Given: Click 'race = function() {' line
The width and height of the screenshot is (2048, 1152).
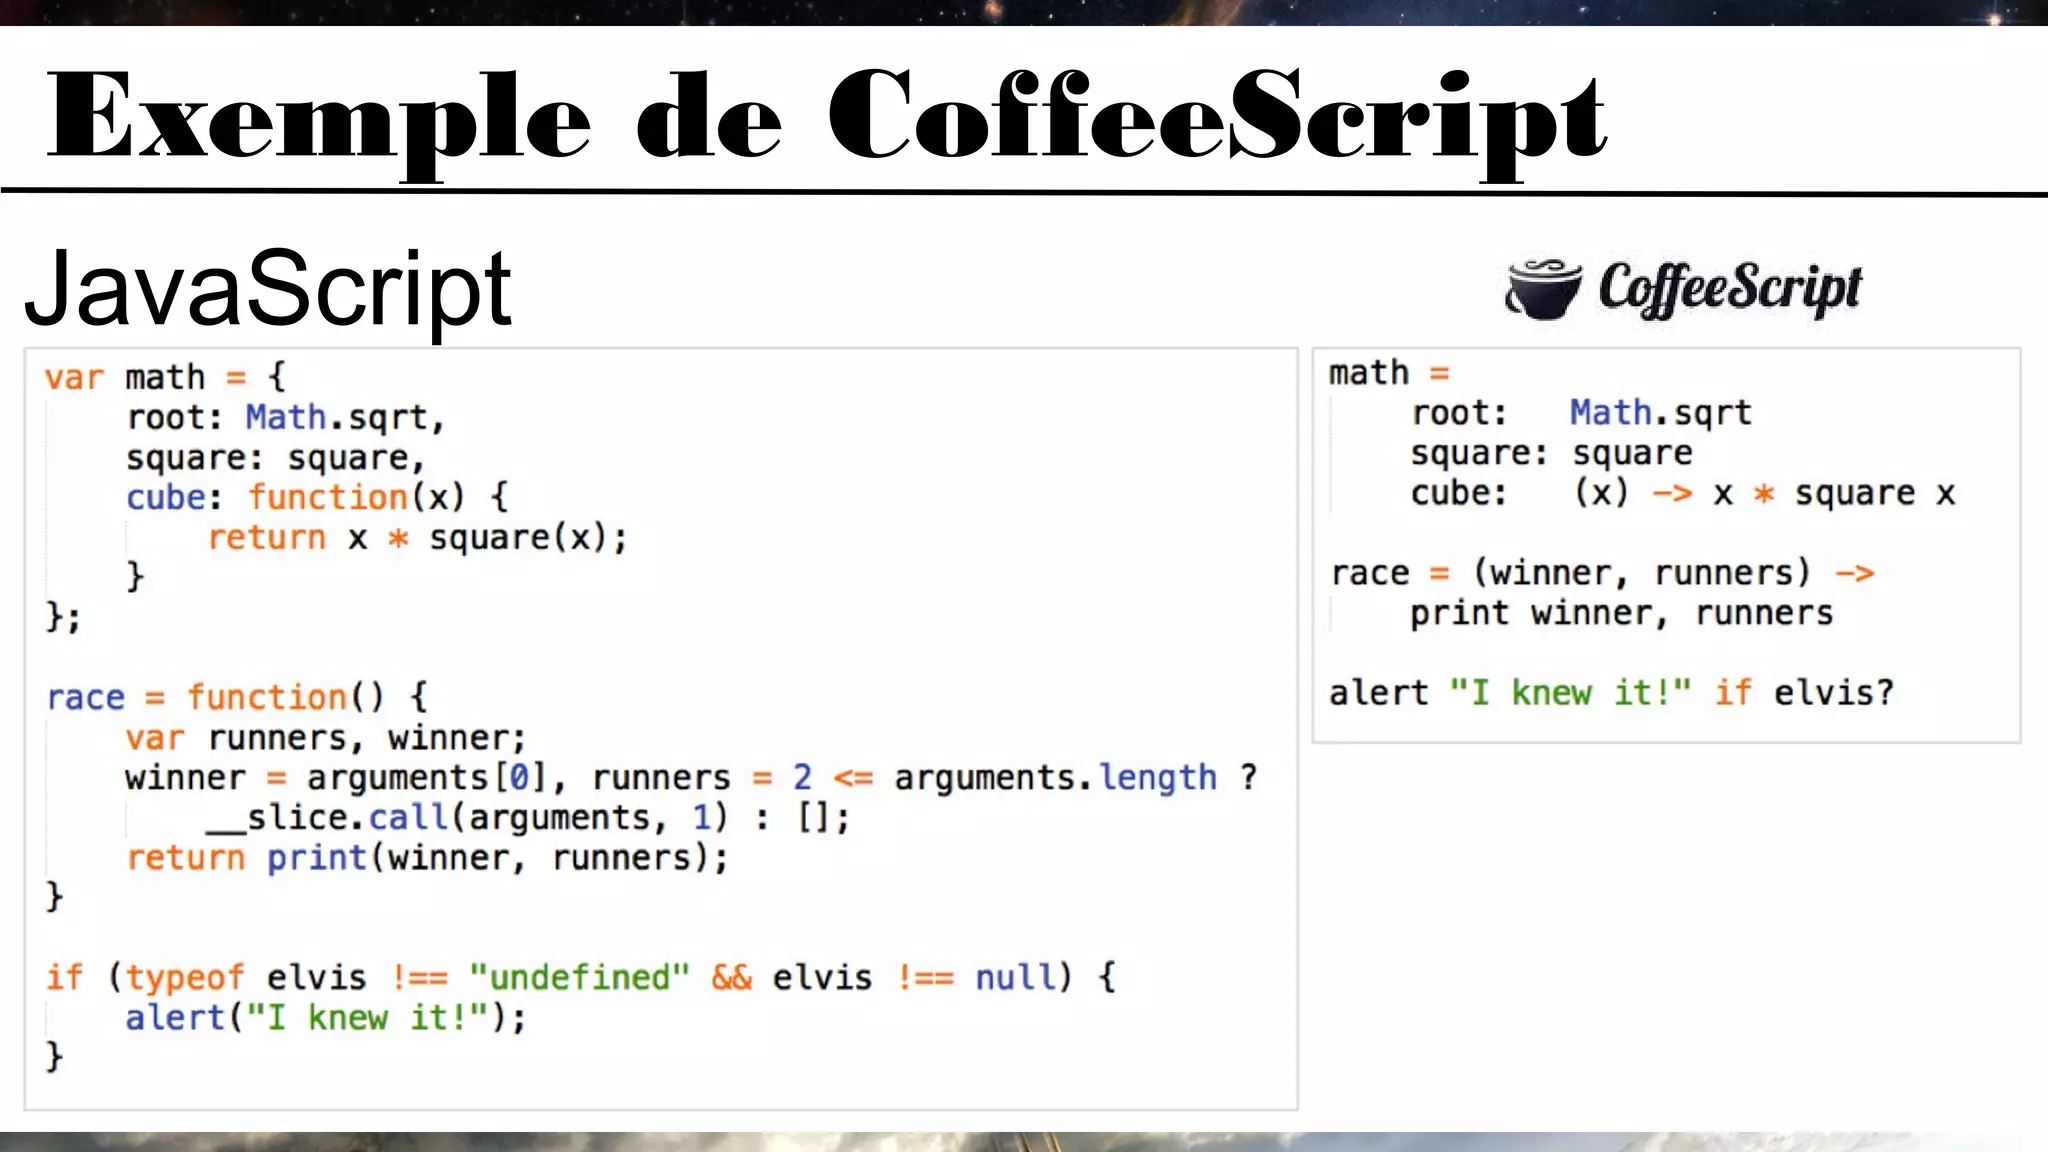Looking at the screenshot, I should 238,697.
